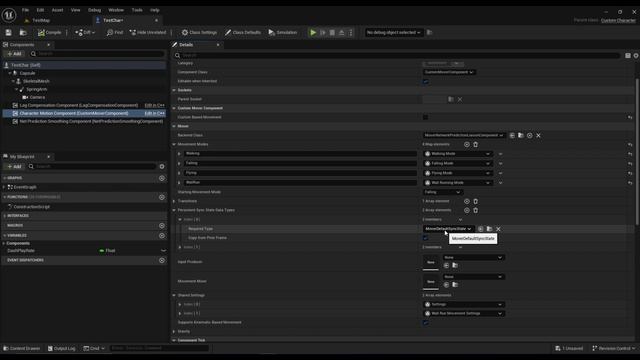
Task: Open the debug object selection dropdown
Action: (393, 32)
